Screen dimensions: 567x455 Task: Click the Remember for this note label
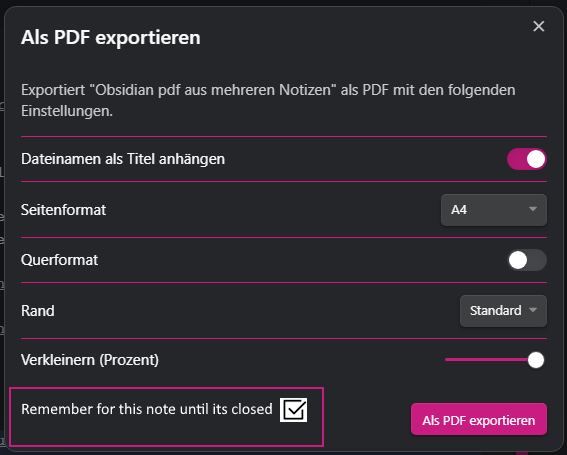tap(146, 409)
